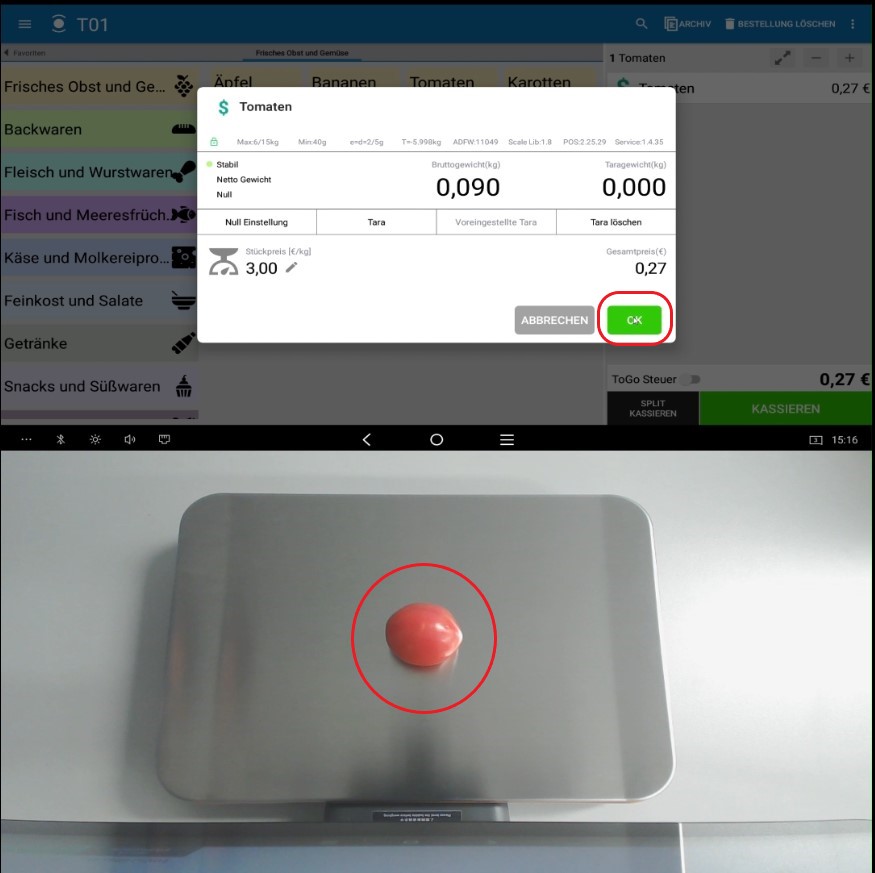This screenshot has height=873, width=875.
Task: Open the hamburger navigation menu
Action: (x=25, y=24)
